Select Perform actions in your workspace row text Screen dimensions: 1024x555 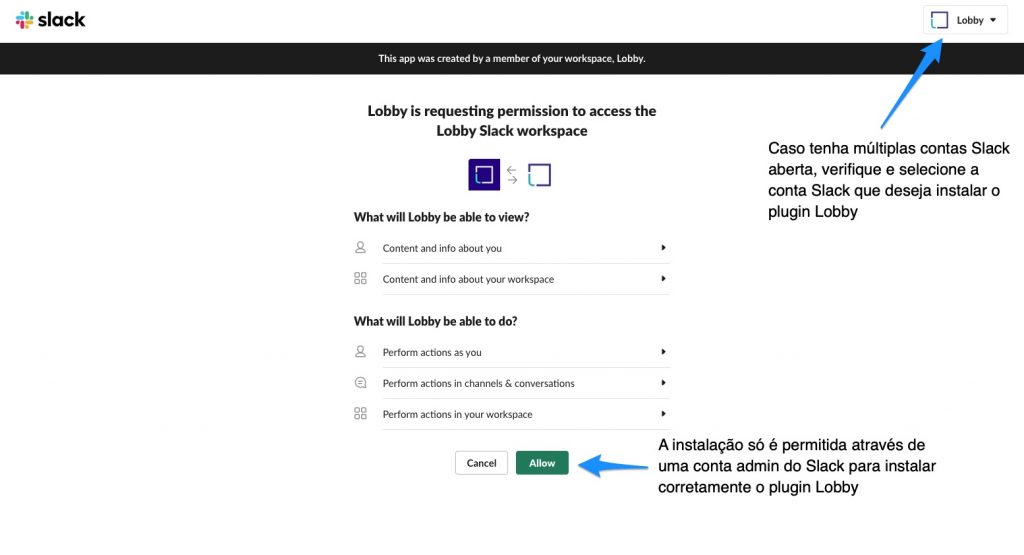(457, 414)
